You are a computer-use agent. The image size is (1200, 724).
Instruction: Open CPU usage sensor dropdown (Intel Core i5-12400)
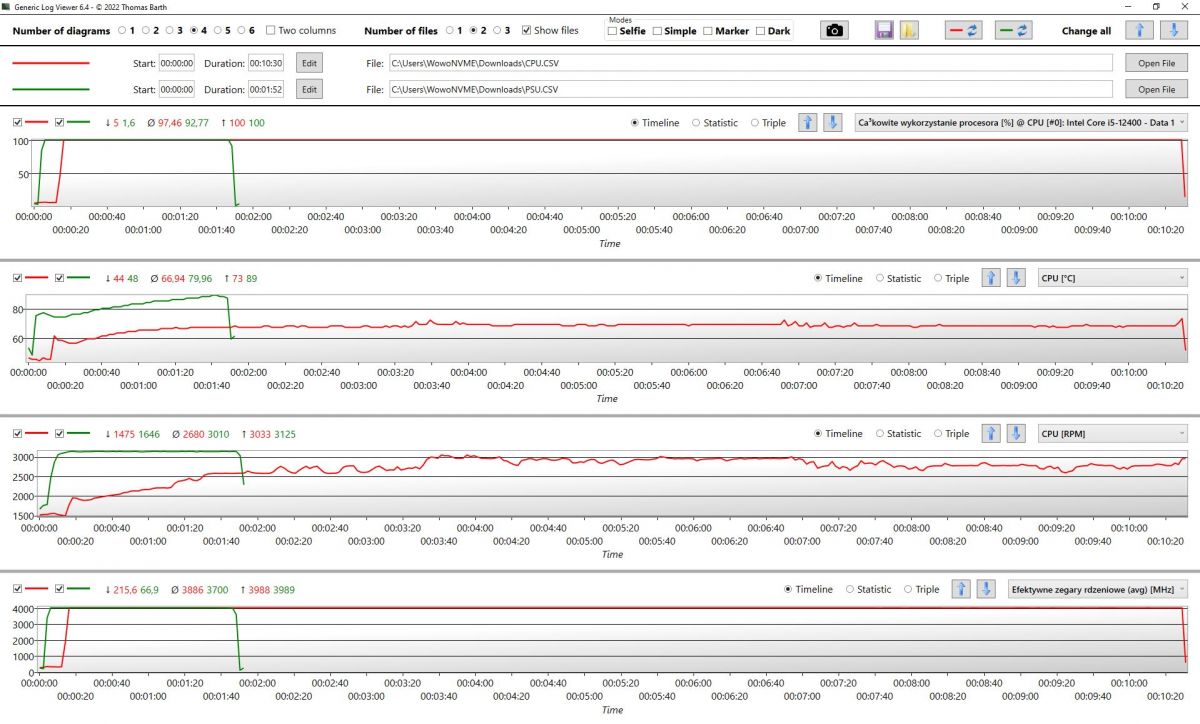(1021, 123)
